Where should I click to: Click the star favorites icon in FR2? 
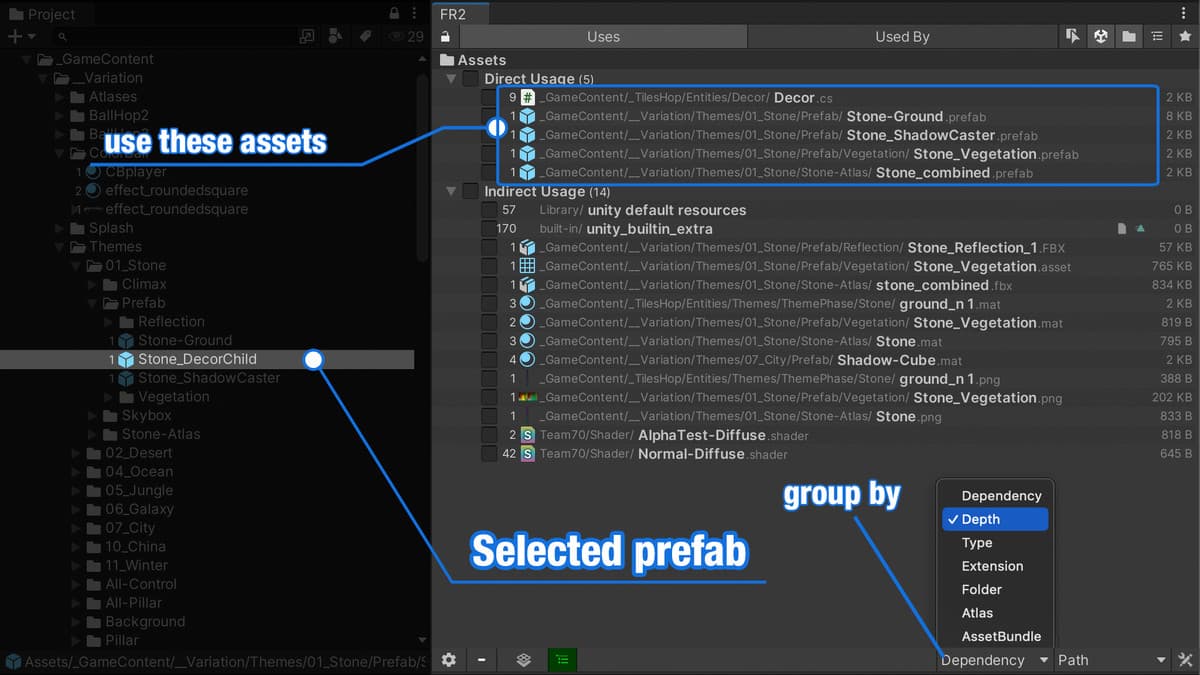[1184, 37]
